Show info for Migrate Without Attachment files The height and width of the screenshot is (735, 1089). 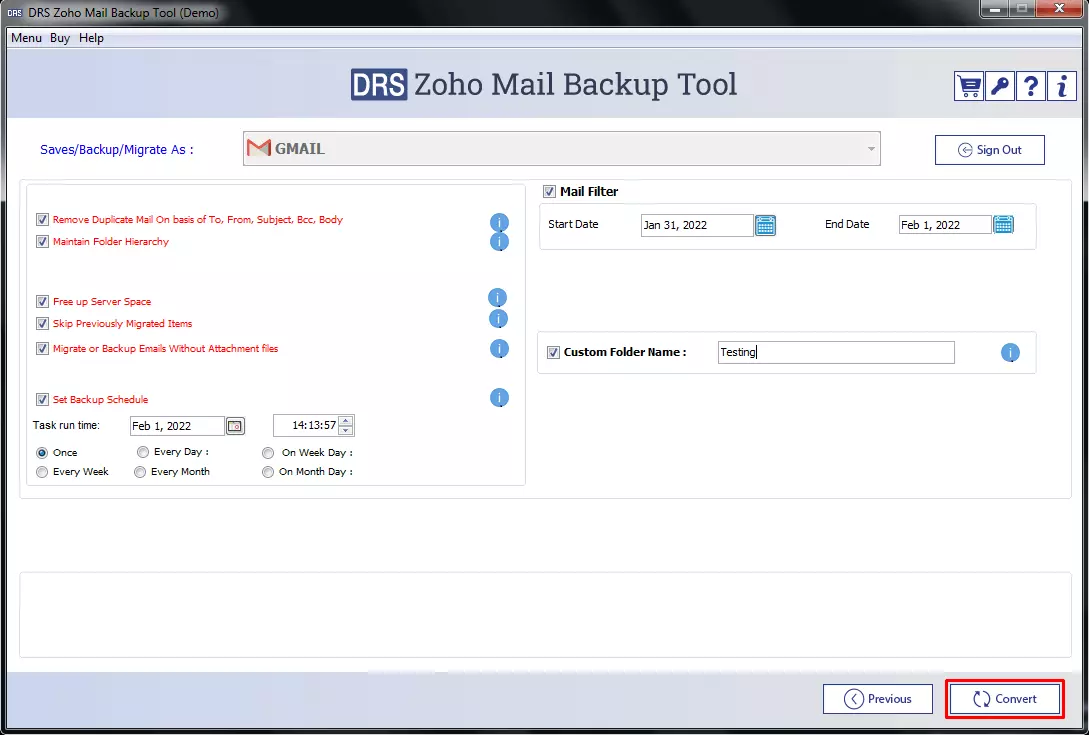tap(499, 349)
